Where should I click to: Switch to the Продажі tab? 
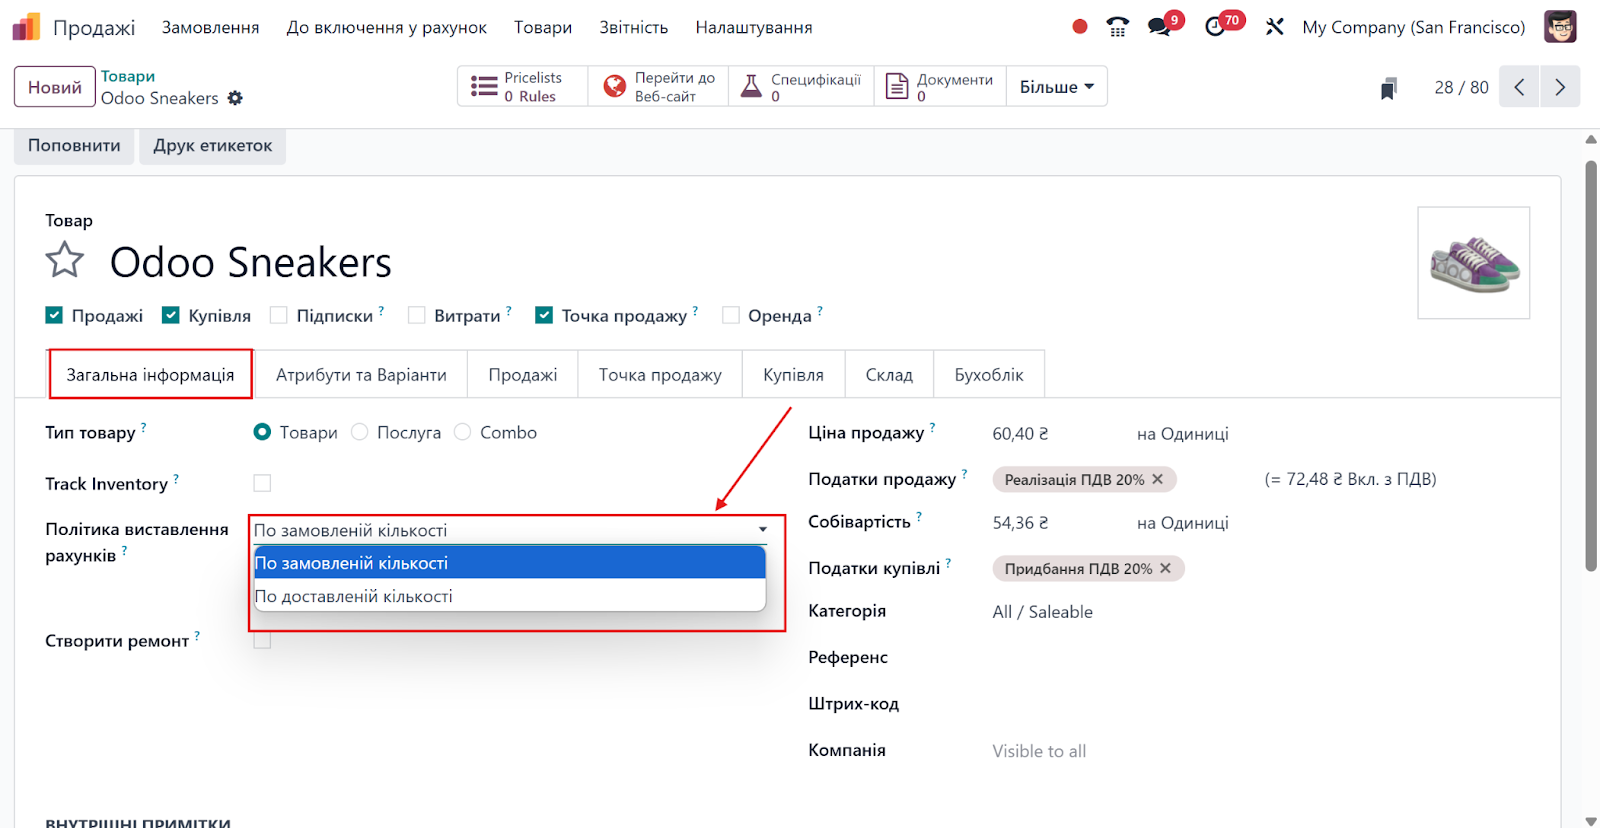pos(523,375)
